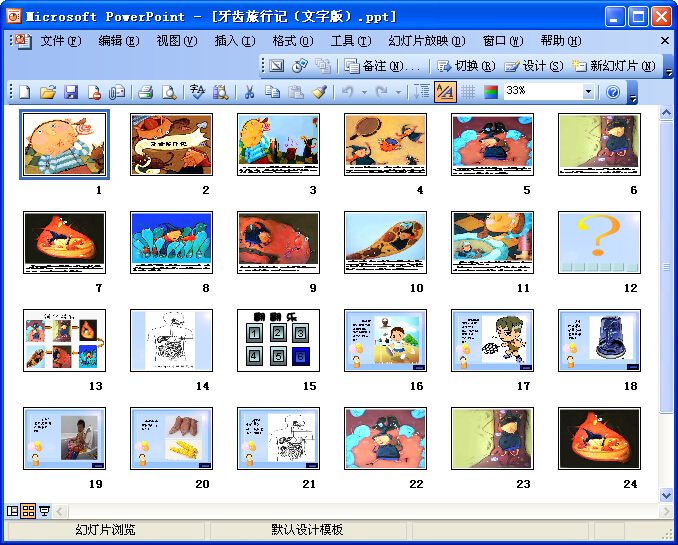Image resolution: width=678 pixels, height=545 pixels.
Task: Open a file with the Open folder icon
Action: 48,92
